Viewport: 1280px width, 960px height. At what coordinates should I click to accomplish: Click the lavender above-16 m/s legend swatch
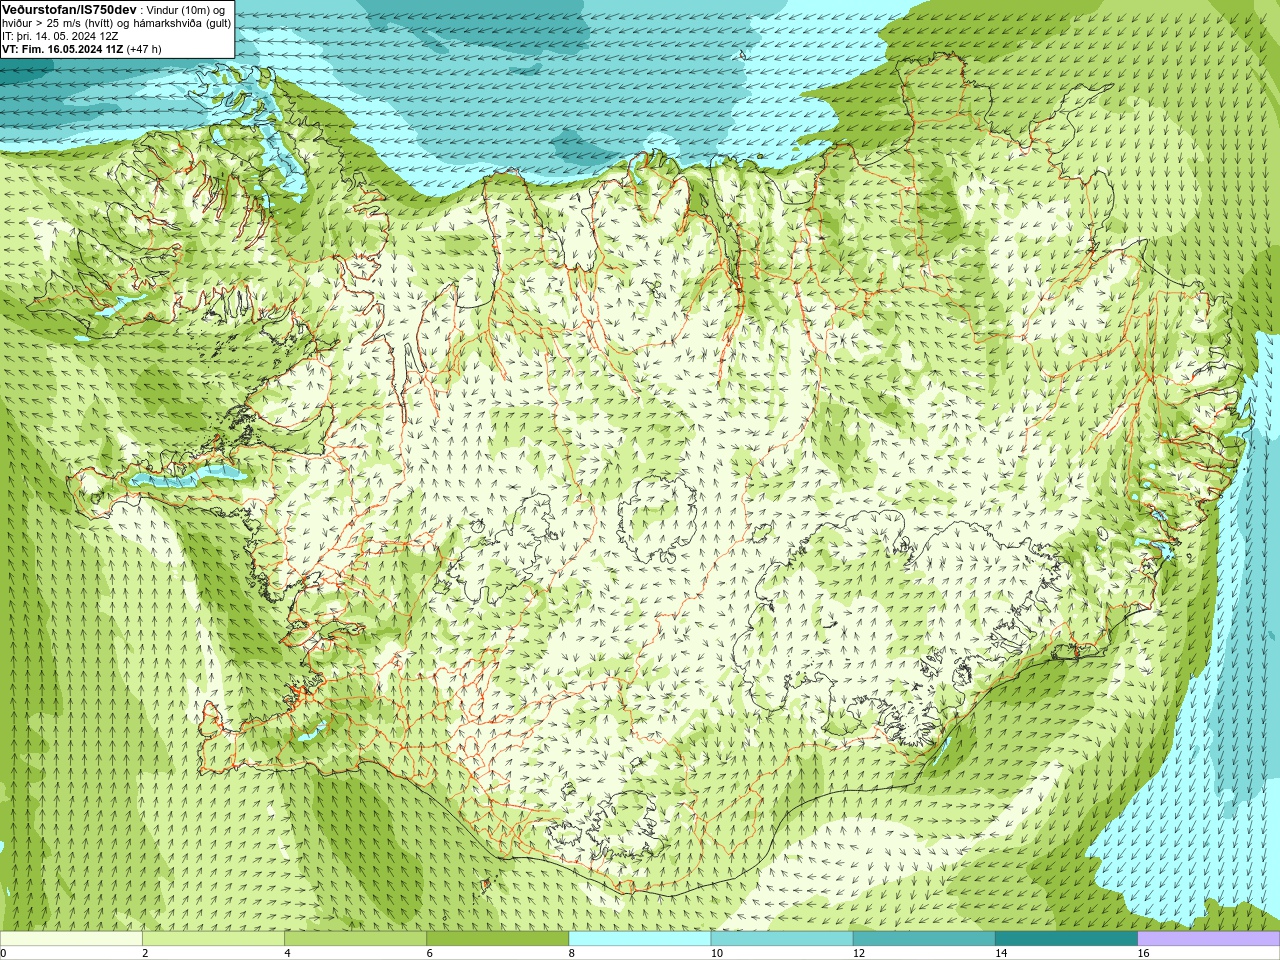click(1209, 939)
